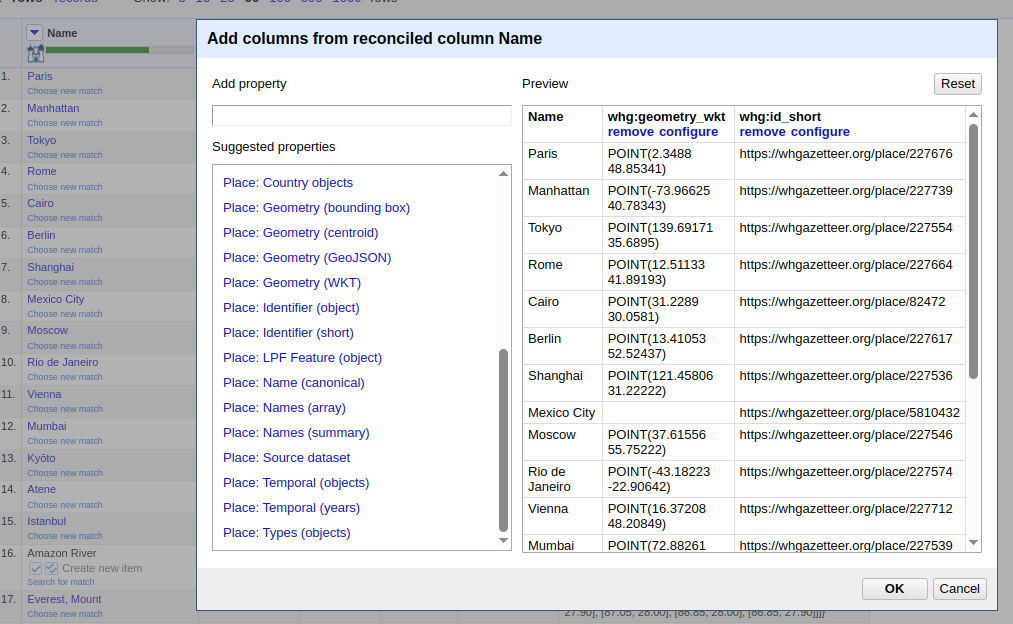Select Place: Geometry (GeoJSON) property

(x=306, y=258)
